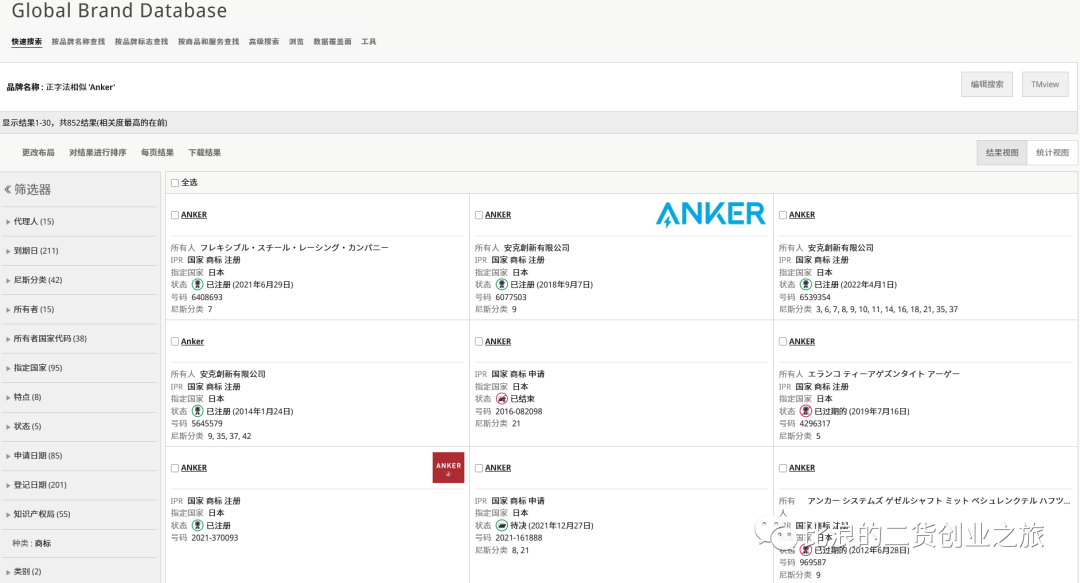Open ANKER link for record 6077503
Image resolution: width=1080 pixels, height=583 pixels.
tap(498, 215)
